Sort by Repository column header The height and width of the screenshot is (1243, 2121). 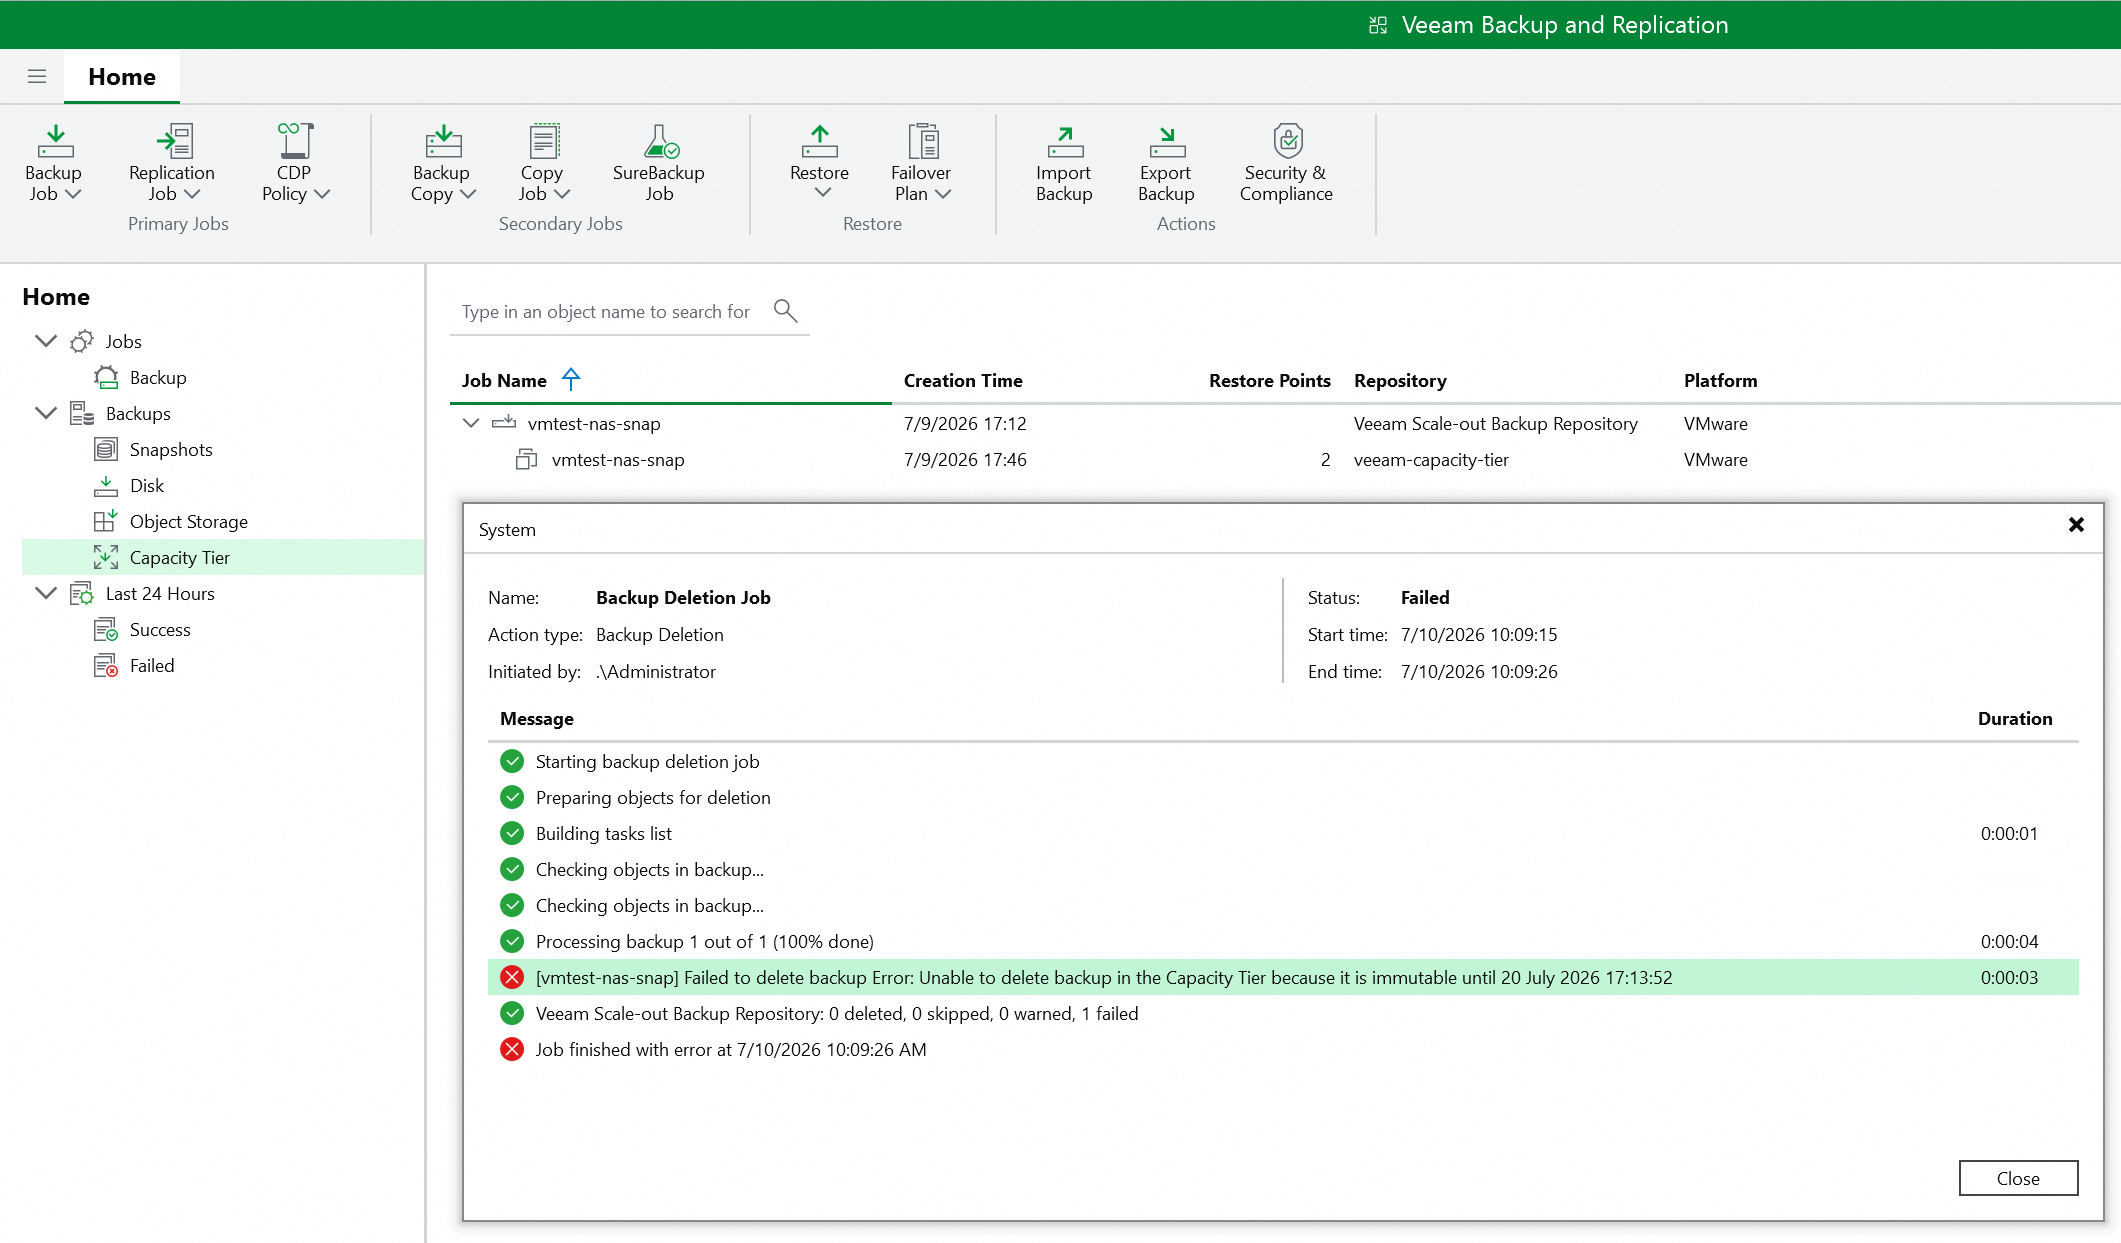(1400, 381)
